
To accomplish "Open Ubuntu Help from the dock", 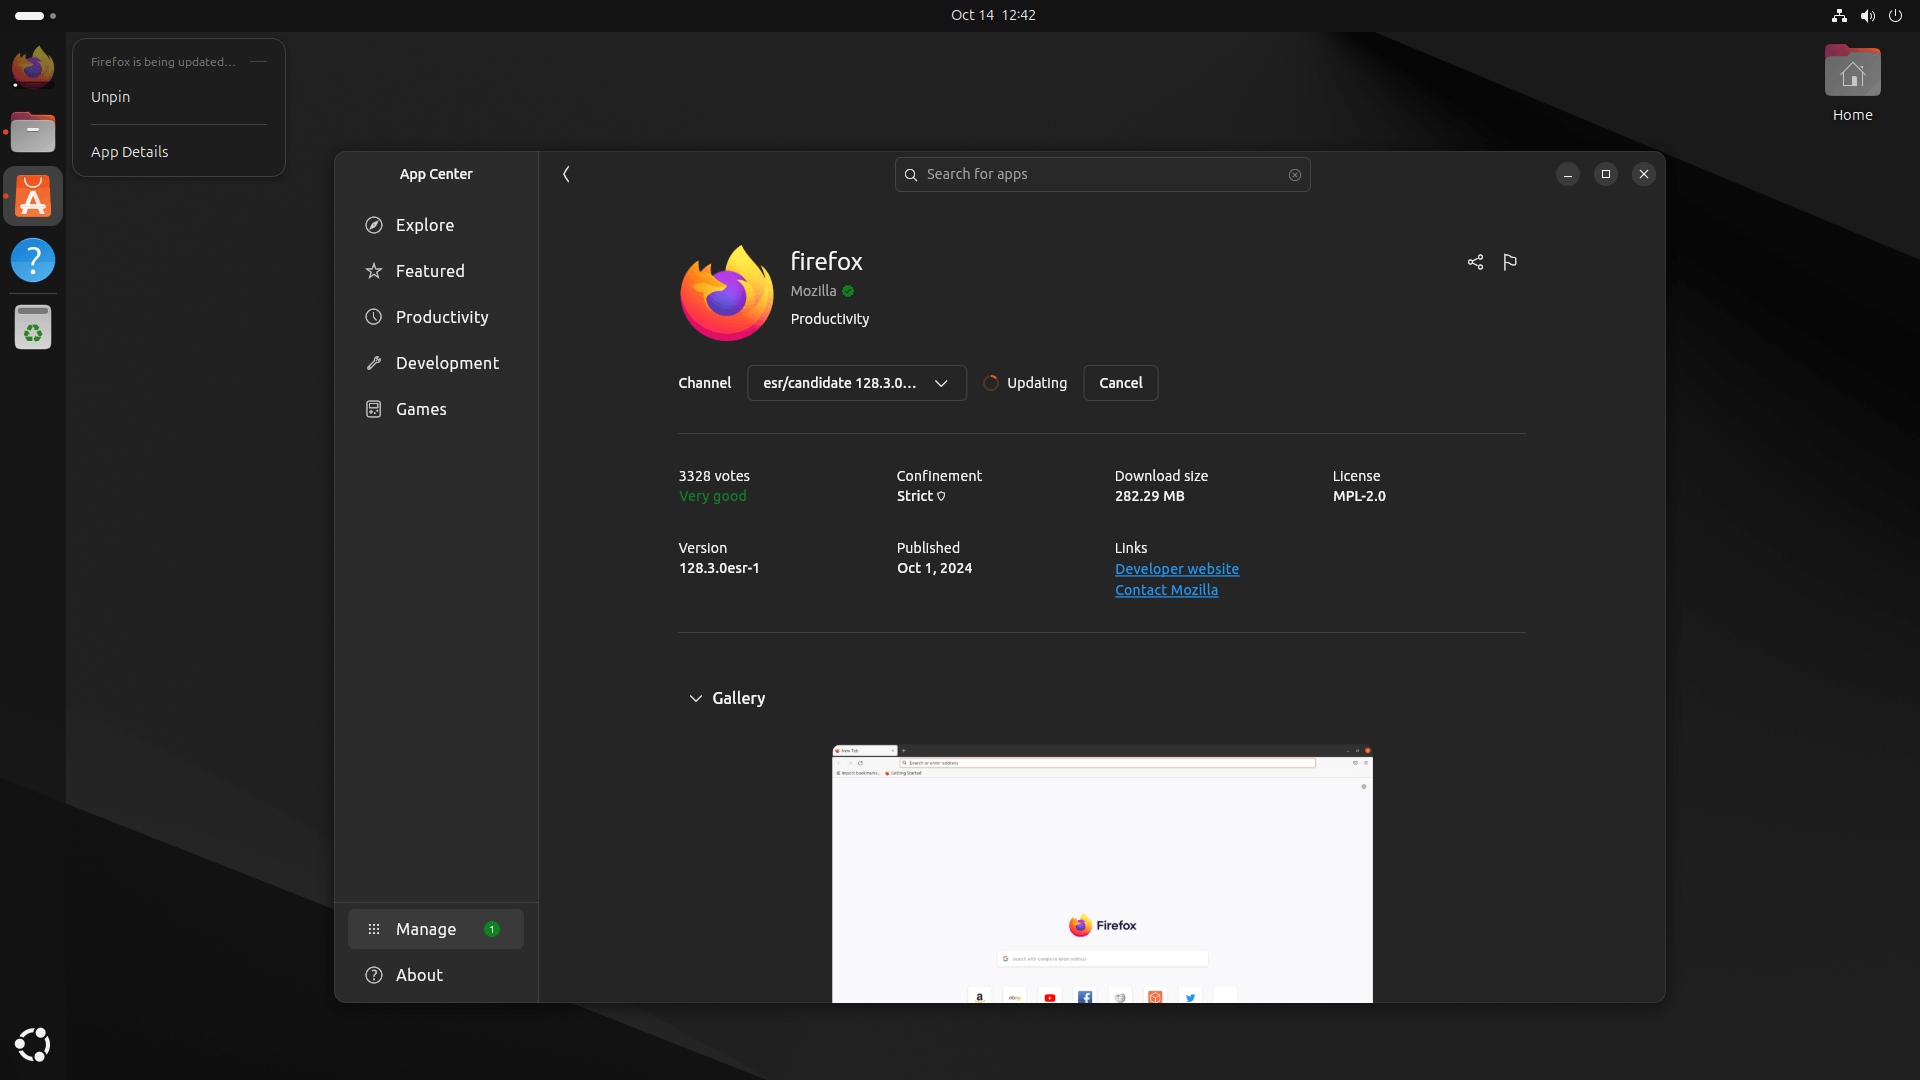I will coord(33,260).
